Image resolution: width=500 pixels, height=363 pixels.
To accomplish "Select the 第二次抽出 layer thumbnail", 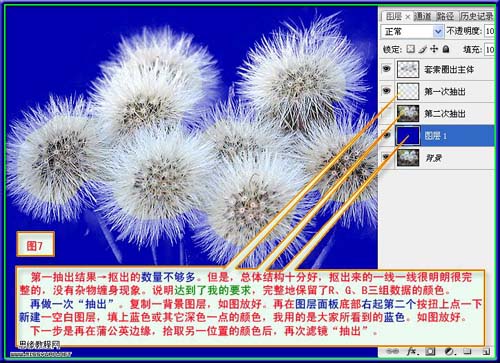I will [x=408, y=113].
